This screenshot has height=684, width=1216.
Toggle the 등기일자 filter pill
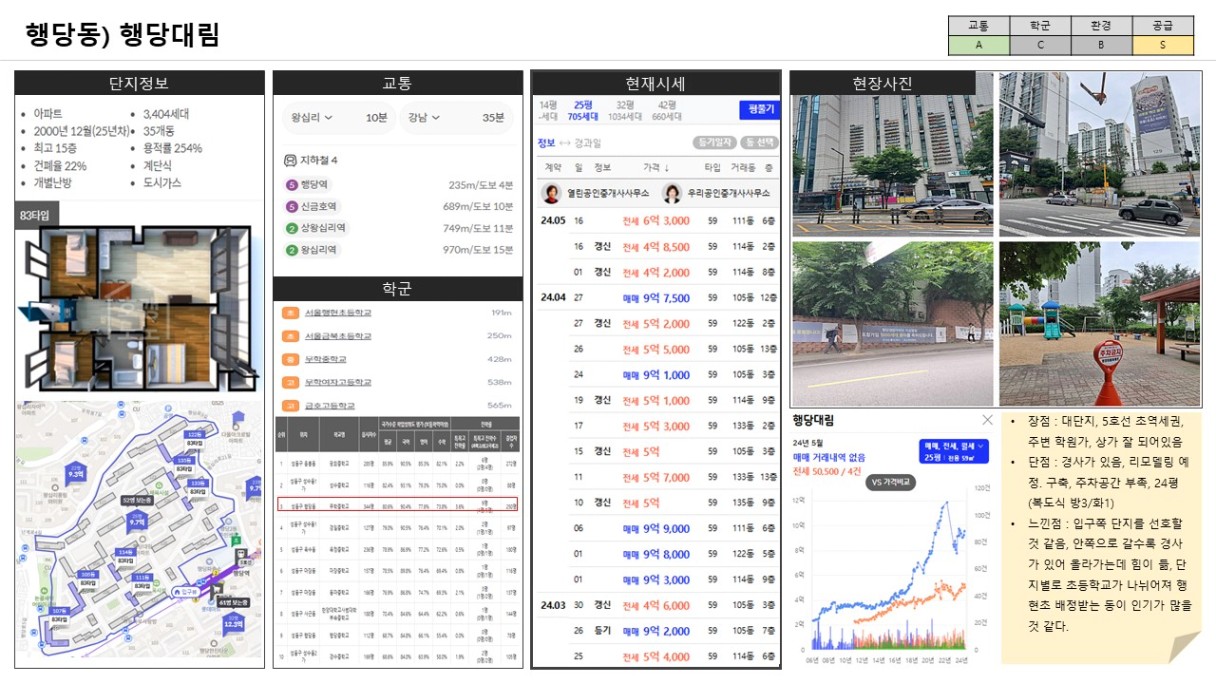(716, 143)
